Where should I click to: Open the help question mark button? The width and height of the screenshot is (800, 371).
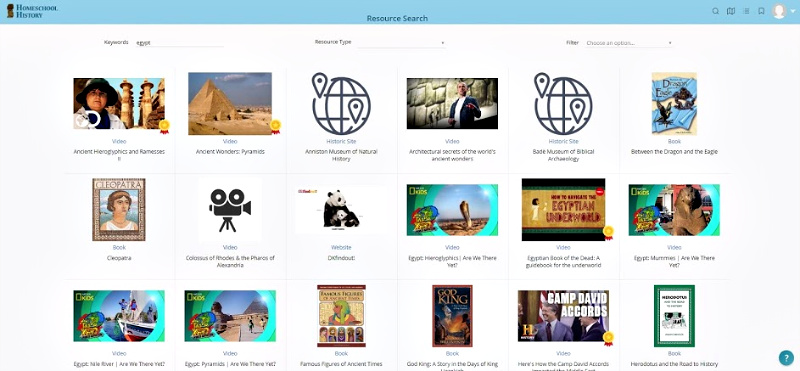pyautogui.click(x=786, y=358)
